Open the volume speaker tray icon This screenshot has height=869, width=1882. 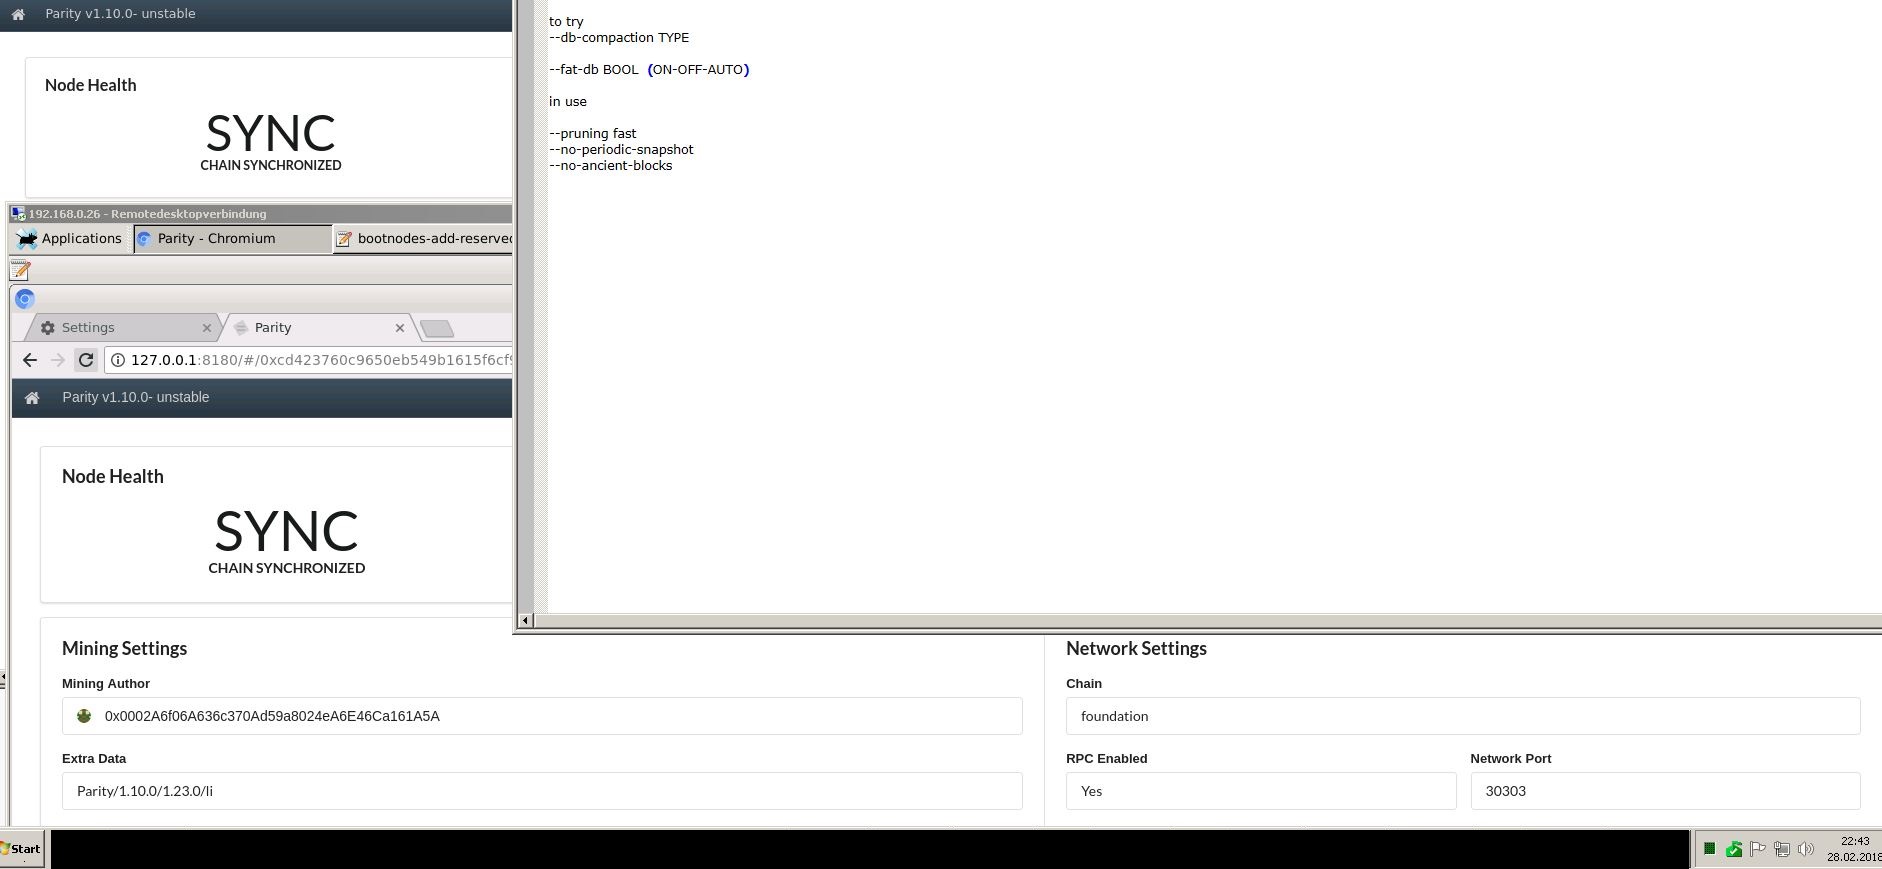(x=1805, y=849)
